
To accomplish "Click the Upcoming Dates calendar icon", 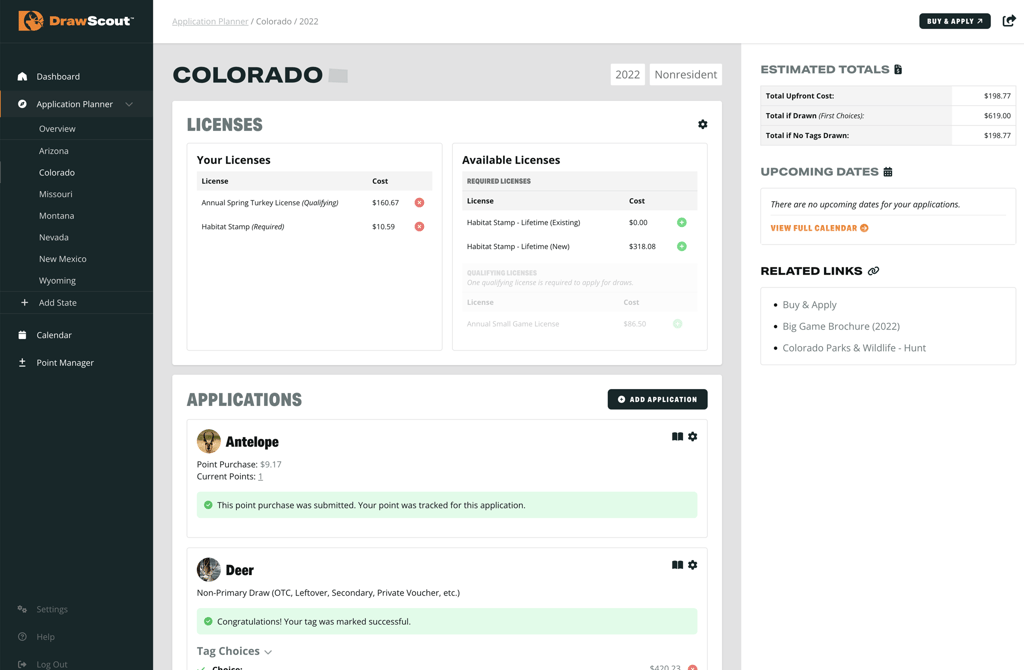I will 888,172.
